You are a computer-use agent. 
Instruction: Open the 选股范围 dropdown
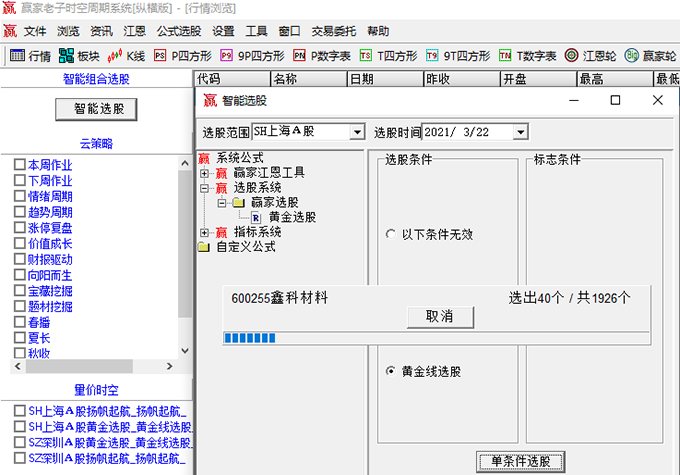357,131
